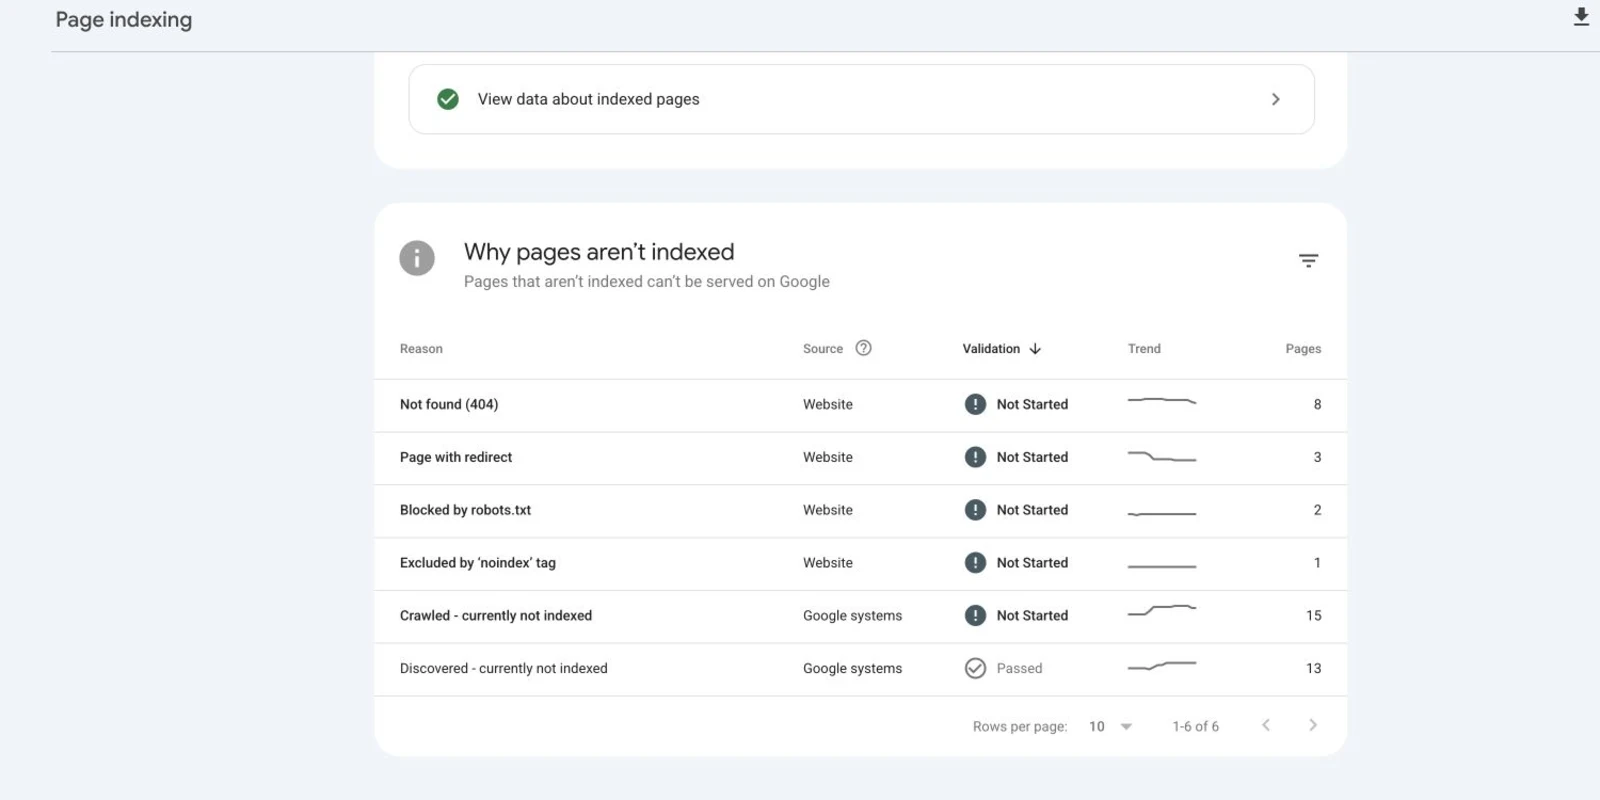
Task: Open Crawled - currently not indexed reason
Action: coord(496,616)
